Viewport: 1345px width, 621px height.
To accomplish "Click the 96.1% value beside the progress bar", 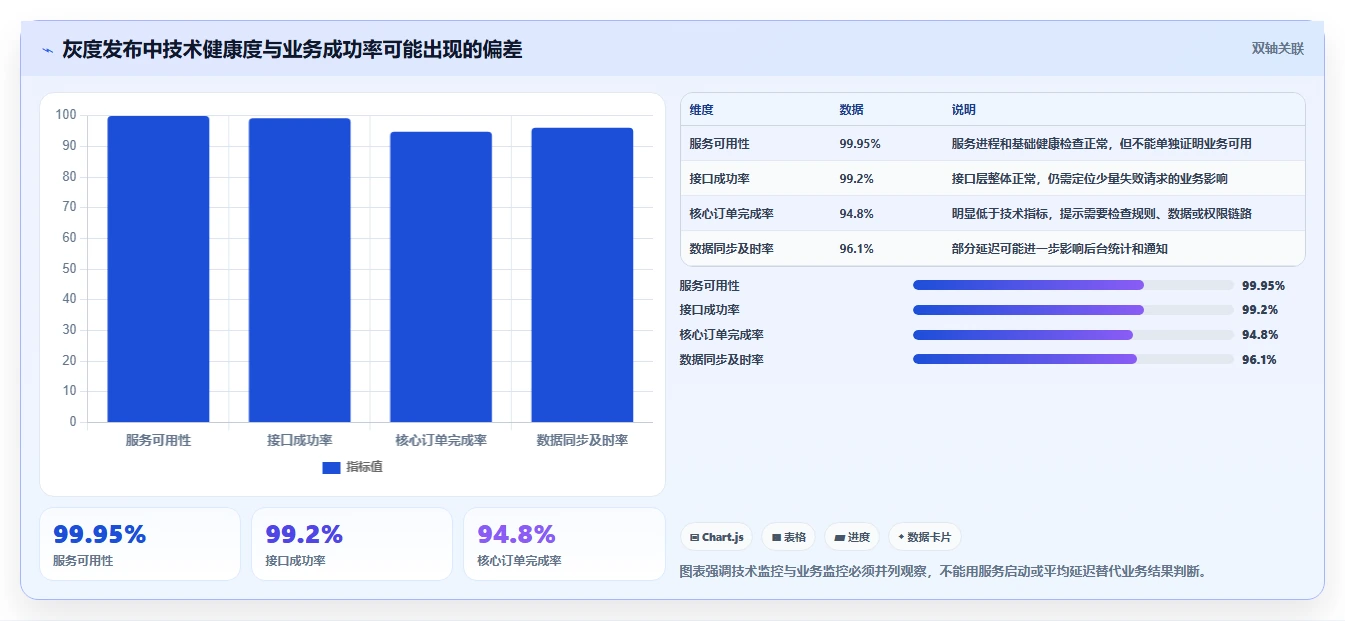I will point(1259,360).
